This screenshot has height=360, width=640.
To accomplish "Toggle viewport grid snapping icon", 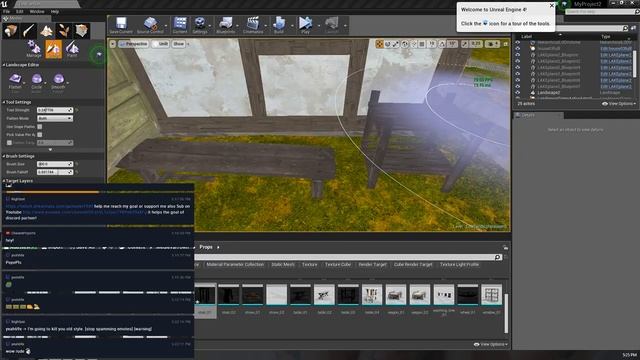I will coord(422,44).
